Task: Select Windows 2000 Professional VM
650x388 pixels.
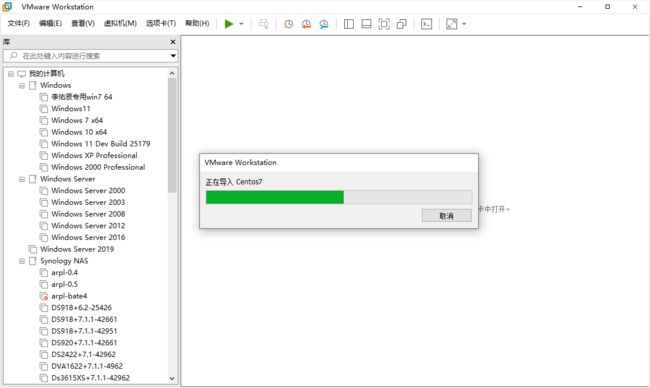Action: coord(98,167)
